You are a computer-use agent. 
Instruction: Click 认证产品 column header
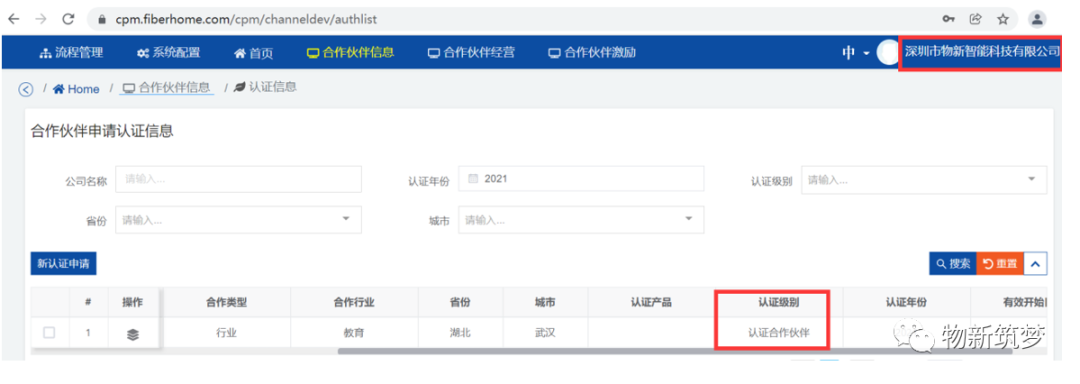[x=651, y=302]
